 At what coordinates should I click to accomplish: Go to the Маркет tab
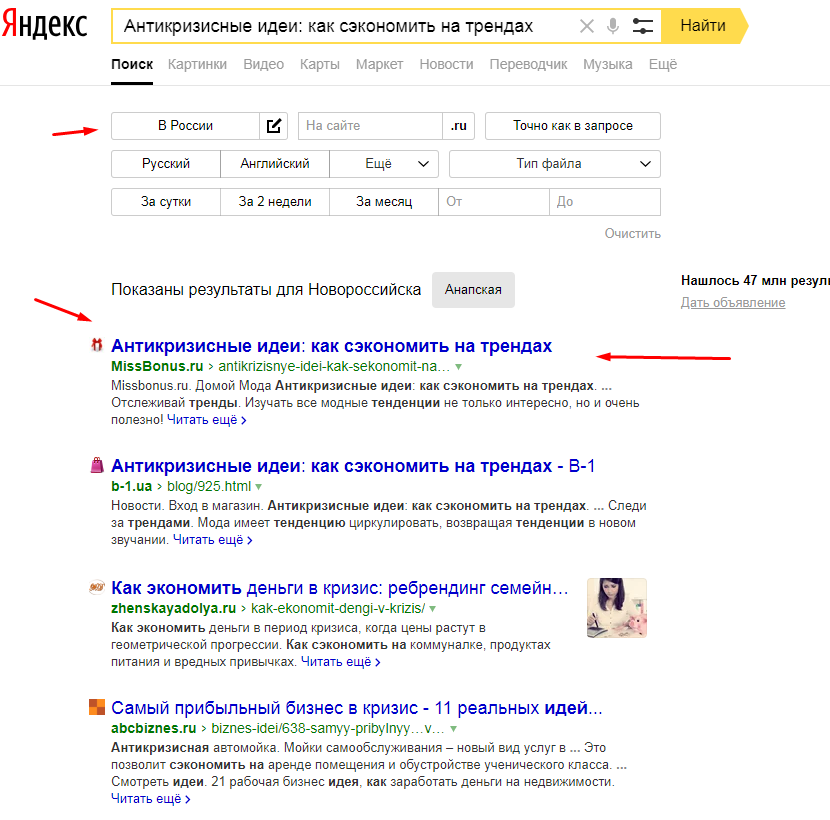380,65
